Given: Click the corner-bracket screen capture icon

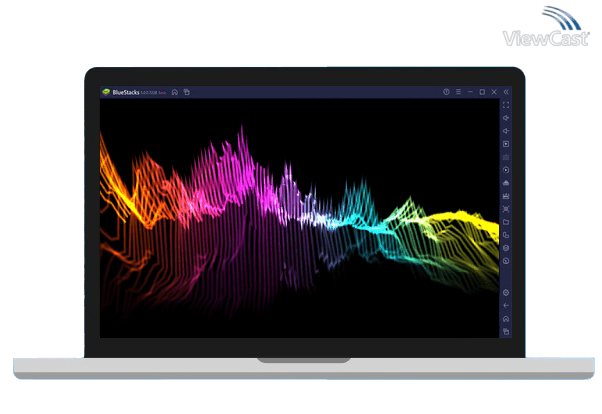Looking at the screenshot, I should [506, 209].
